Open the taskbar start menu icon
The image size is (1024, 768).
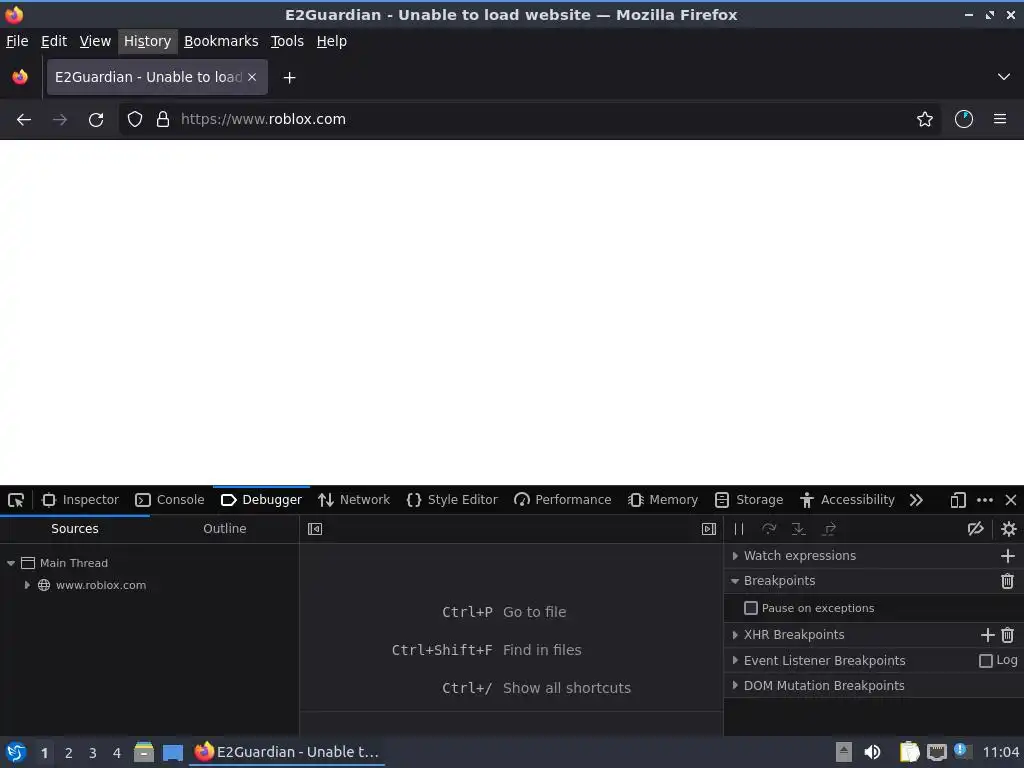(x=15, y=752)
